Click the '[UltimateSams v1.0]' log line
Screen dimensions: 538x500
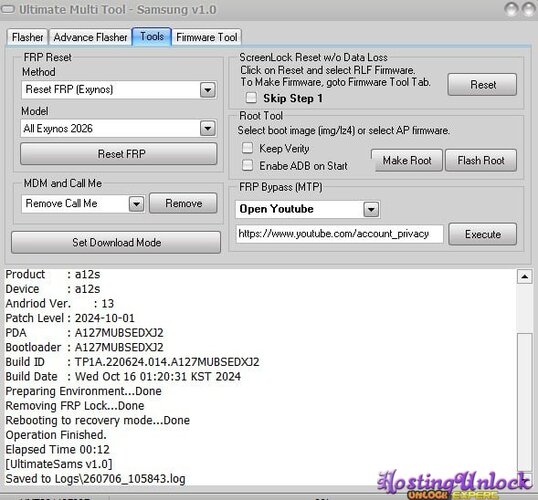coord(59,464)
